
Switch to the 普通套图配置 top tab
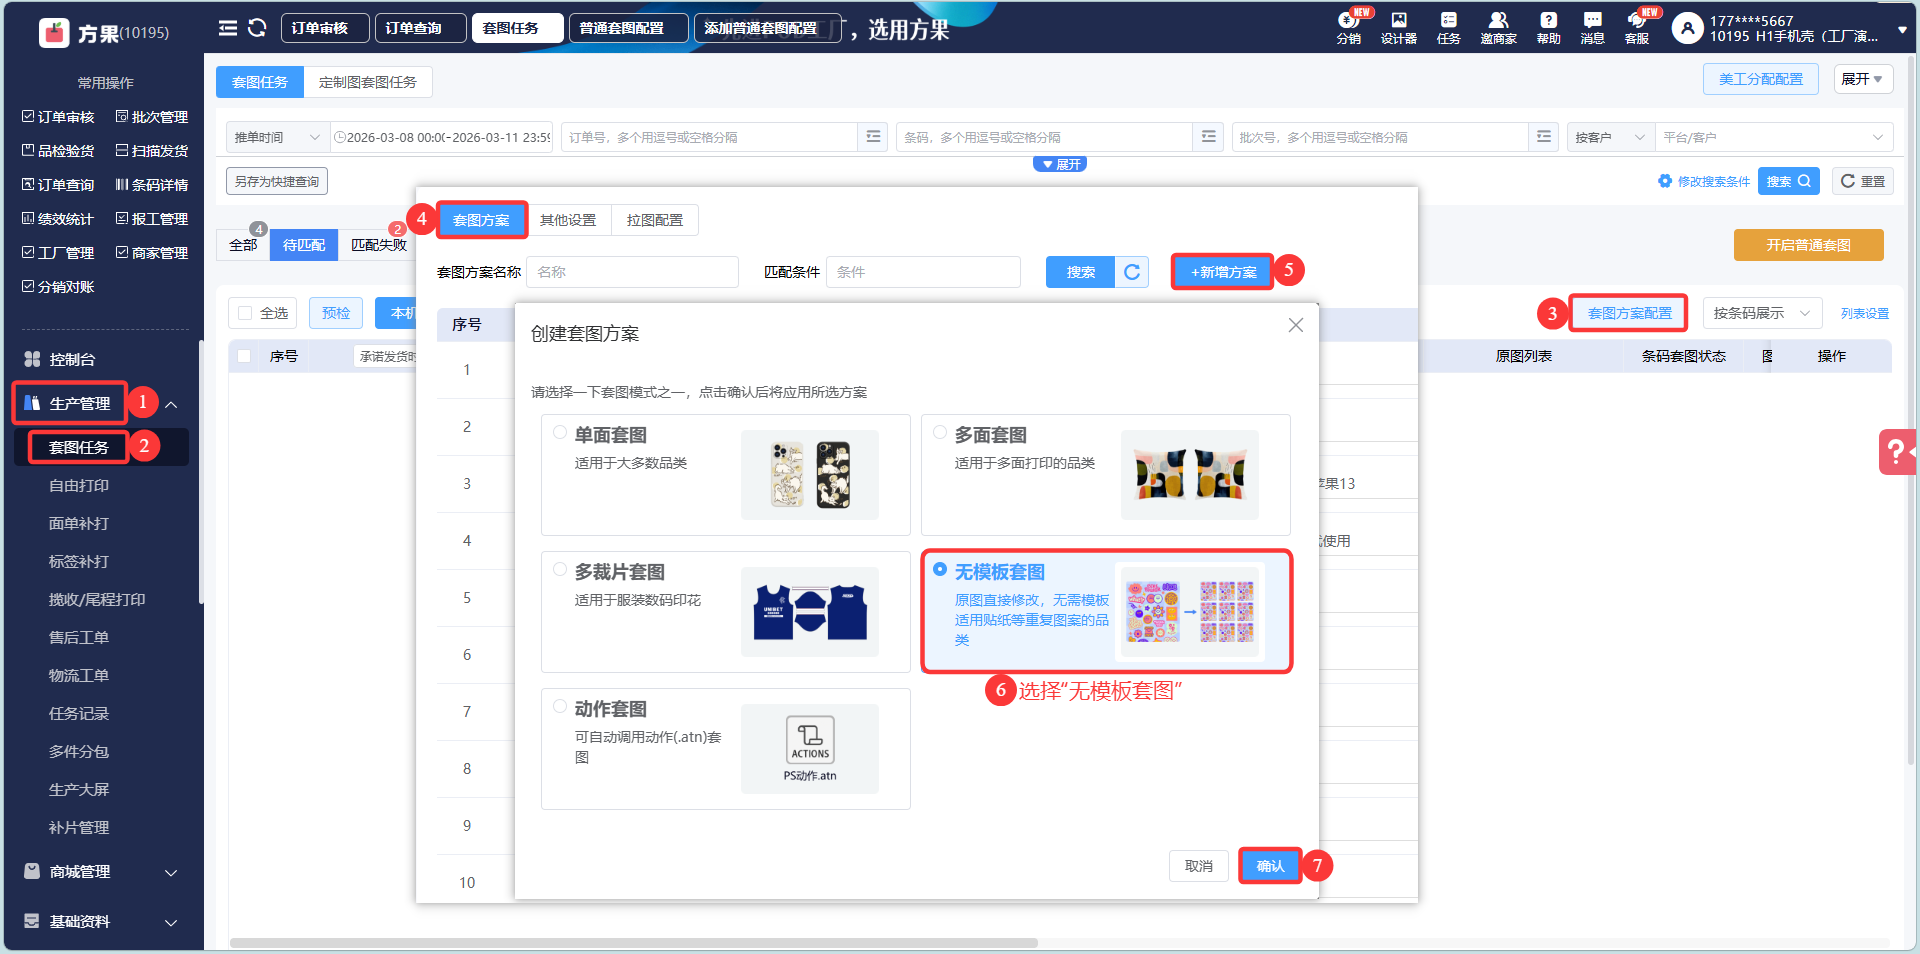tap(629, 28)
